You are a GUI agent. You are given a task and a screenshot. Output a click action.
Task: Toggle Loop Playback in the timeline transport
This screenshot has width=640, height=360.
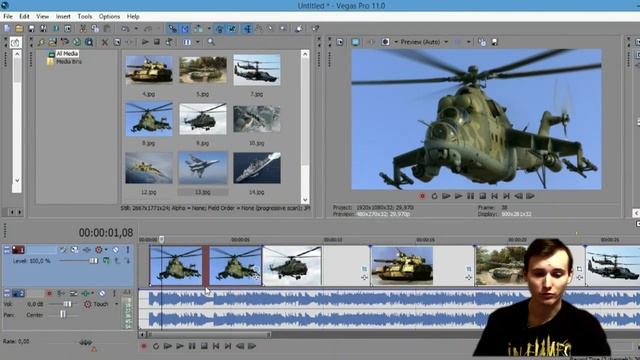click(x=156, y=346)
